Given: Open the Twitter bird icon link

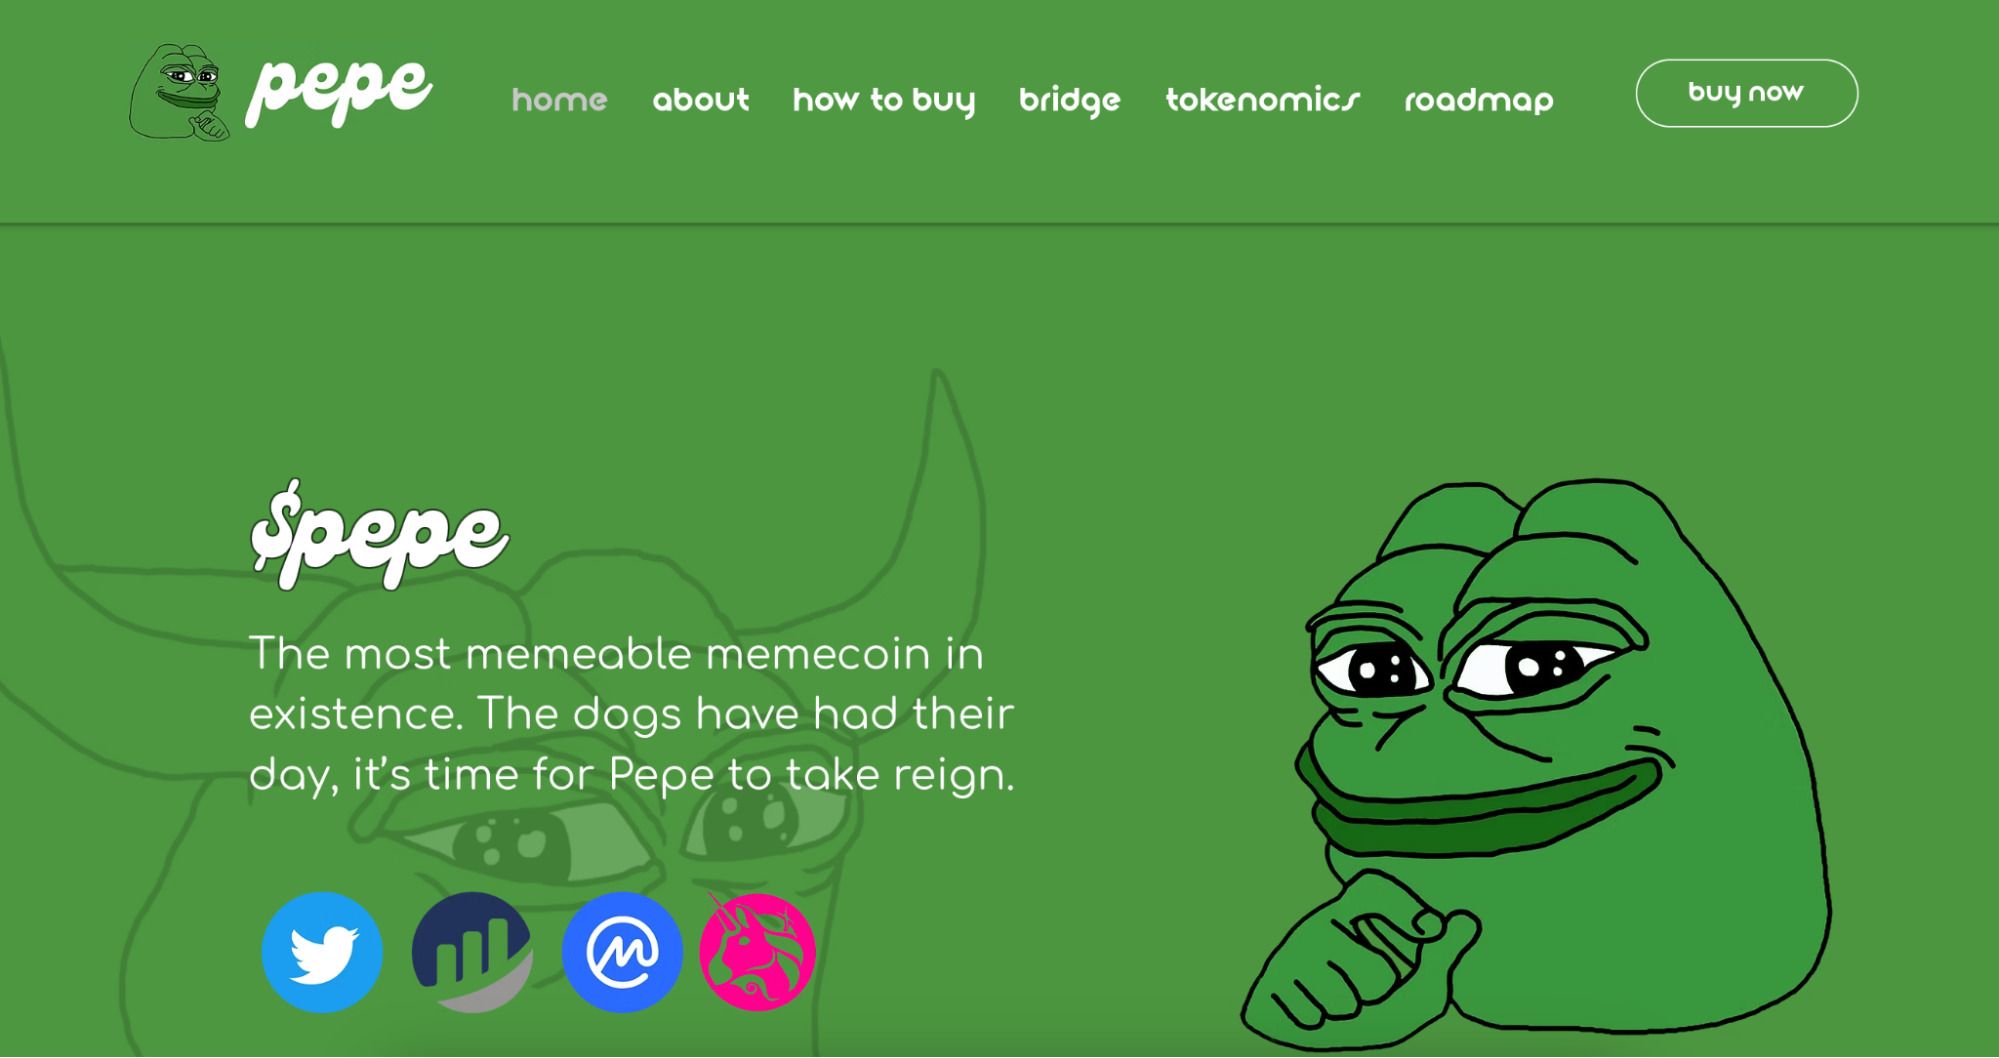Looking at the screenshot, I should tap(322, 952).
